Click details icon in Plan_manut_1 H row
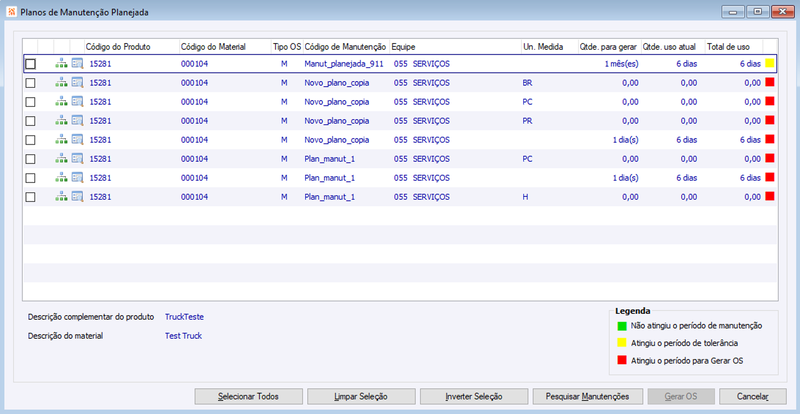 coord(78,197)
